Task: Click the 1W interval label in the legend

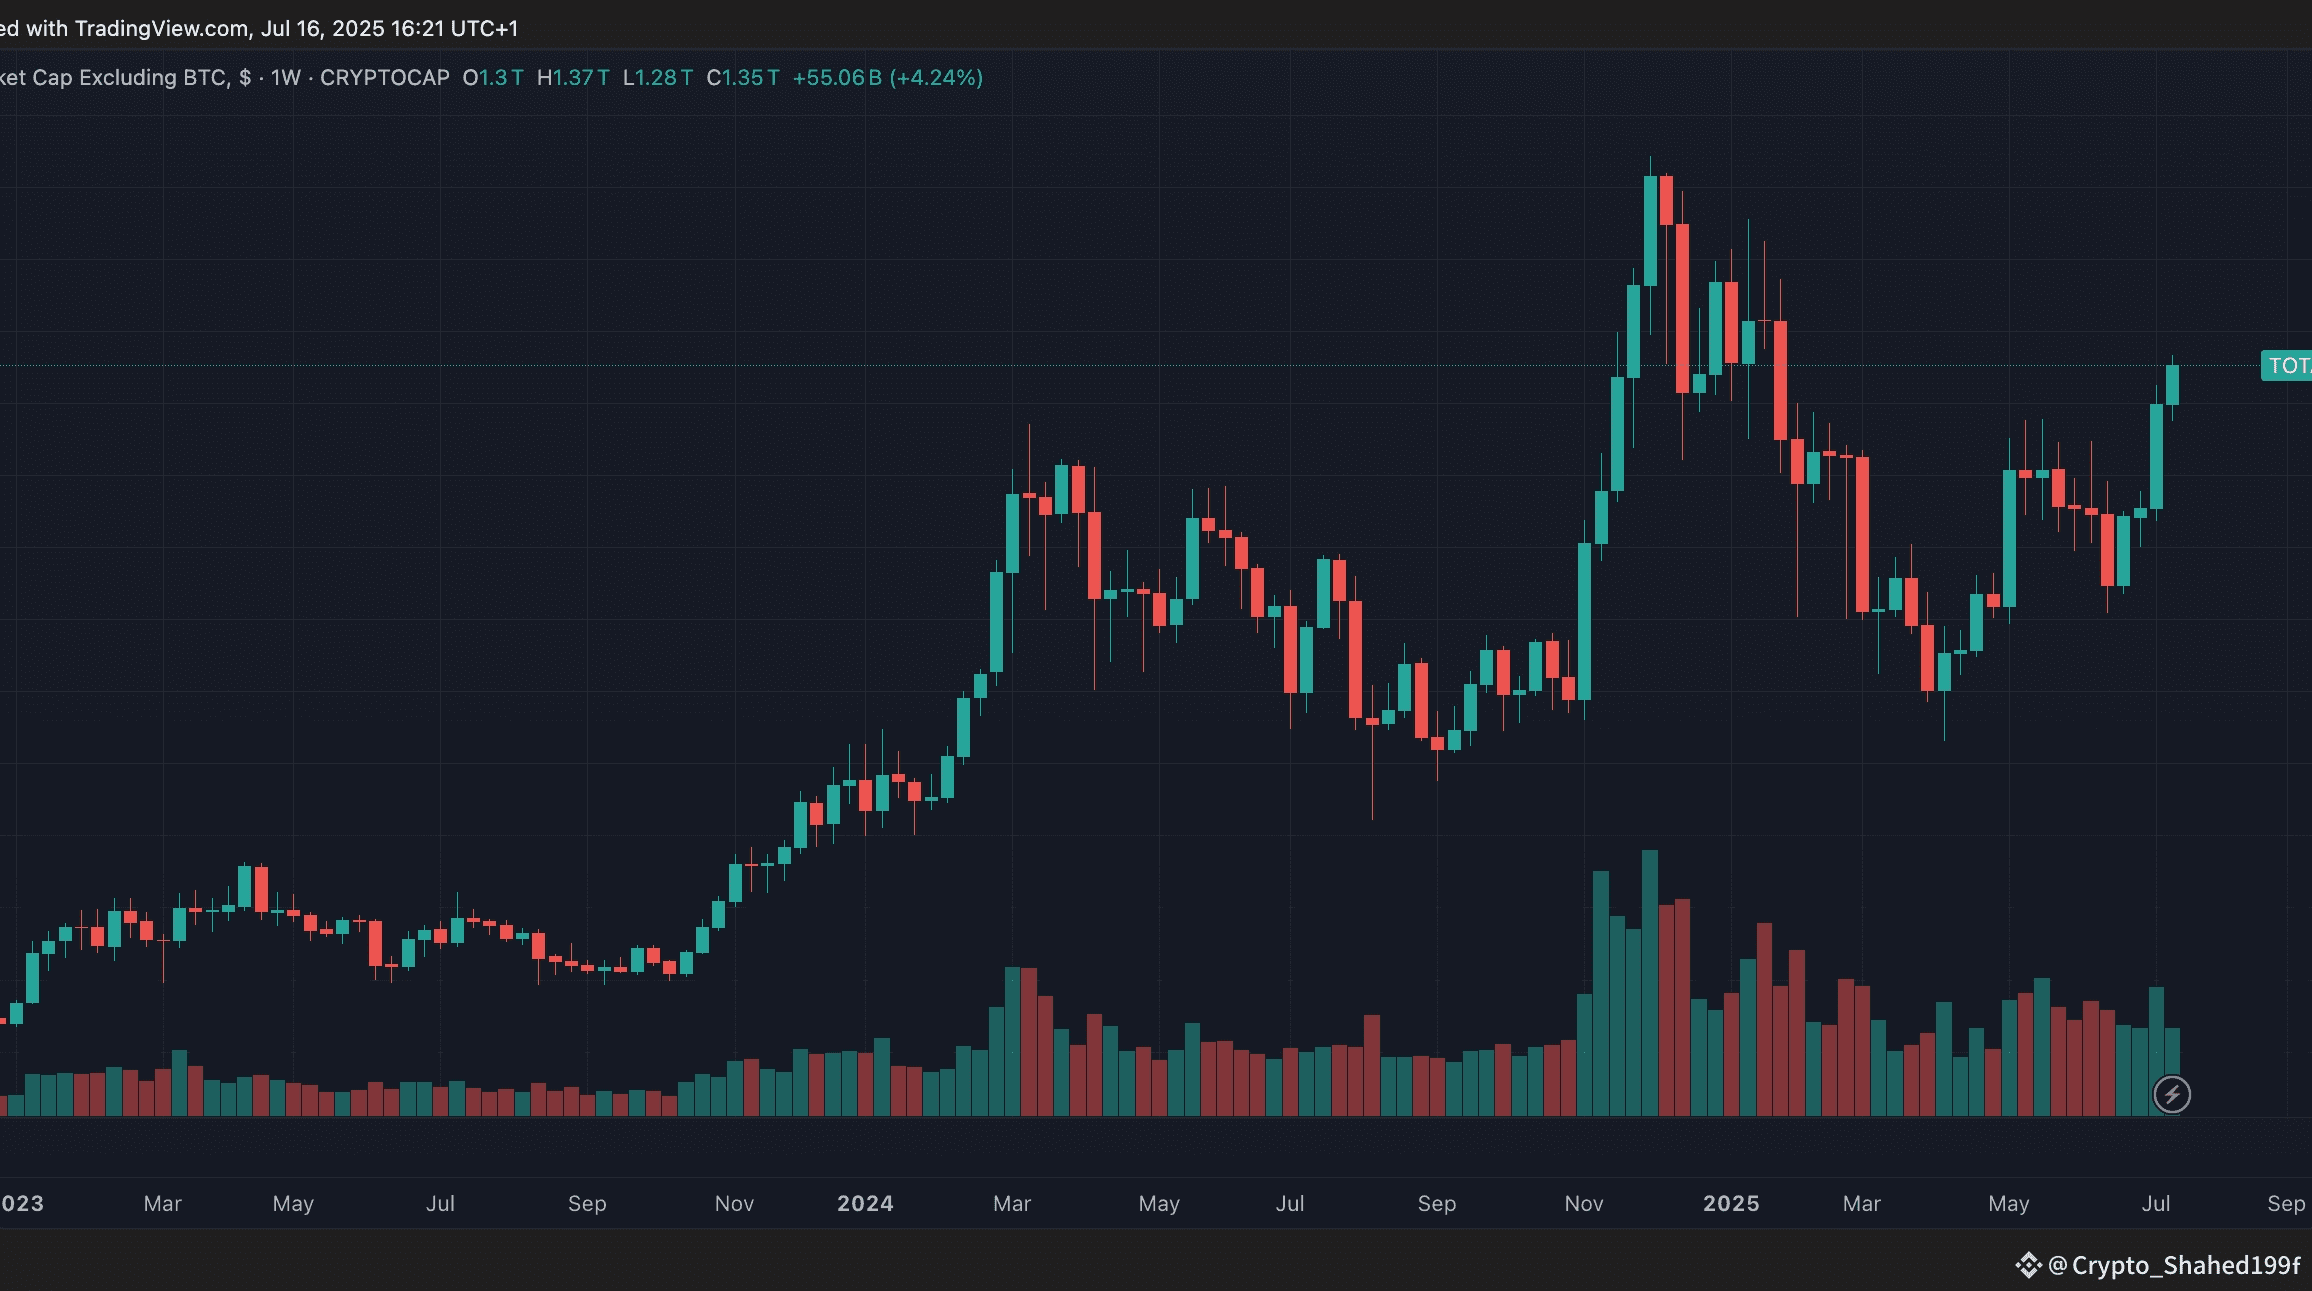Action: tap(285, 78)
